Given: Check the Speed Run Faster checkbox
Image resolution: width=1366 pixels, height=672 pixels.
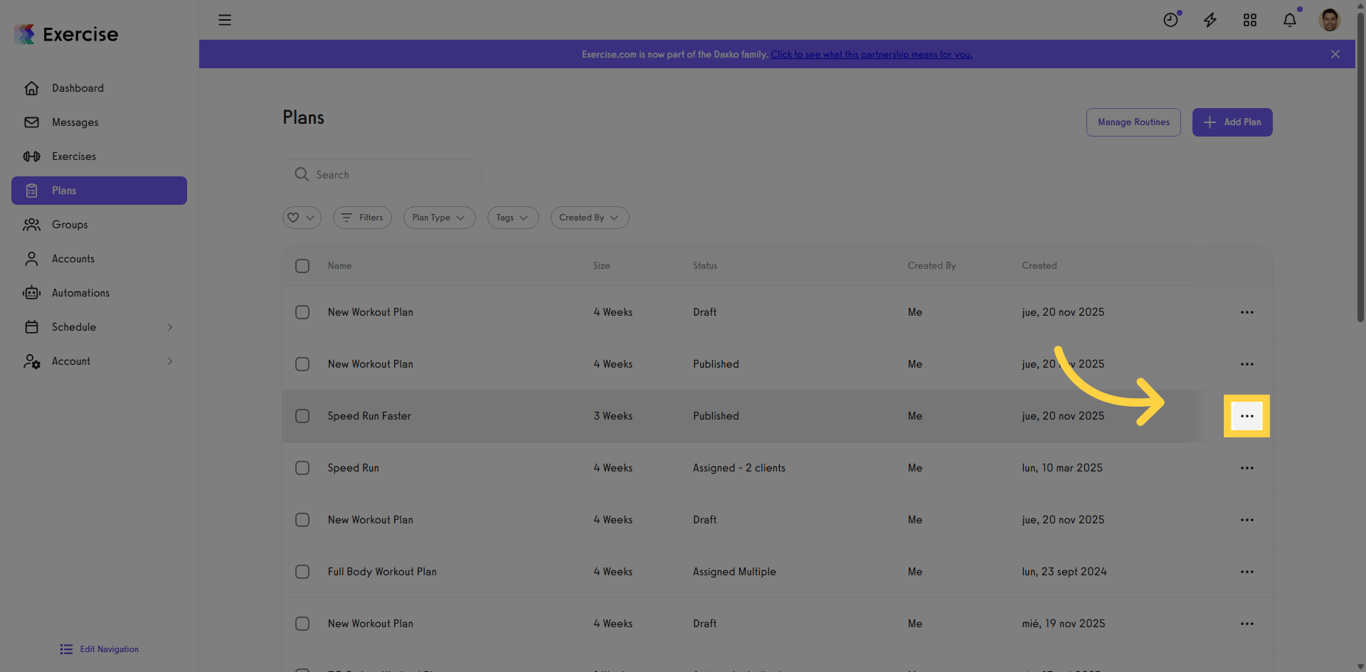Looking at the screenshot, I should (302, 416).
